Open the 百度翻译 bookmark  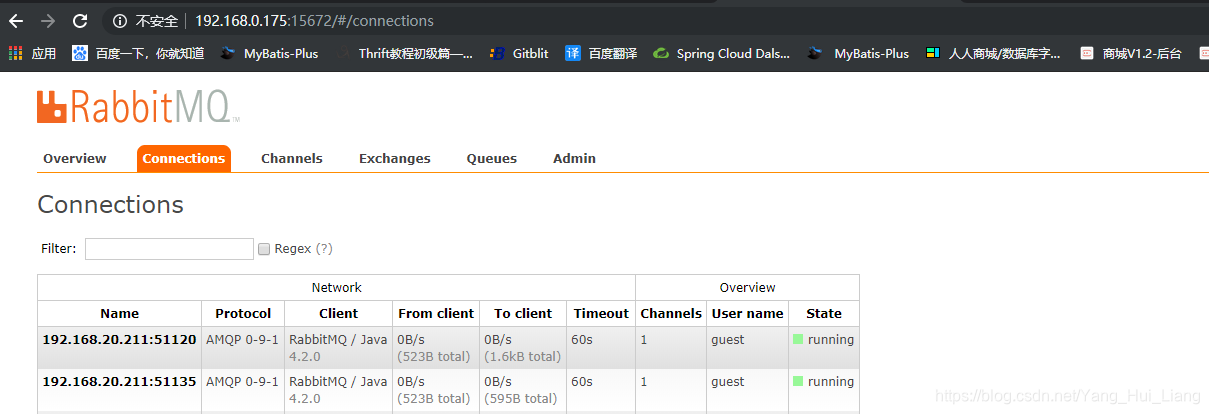[x=601, y=54]
